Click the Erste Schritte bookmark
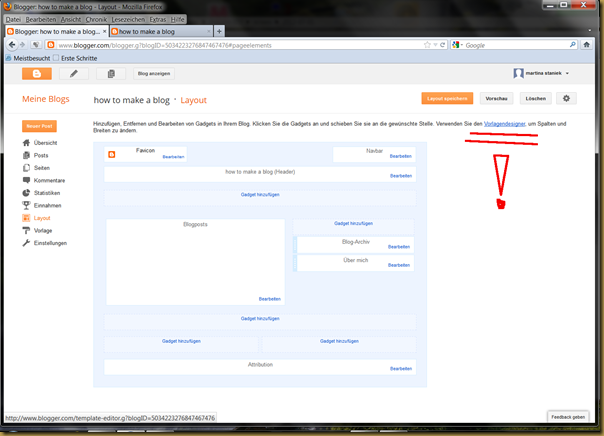Screen dimensions: 604x436 tap(75, 58)
